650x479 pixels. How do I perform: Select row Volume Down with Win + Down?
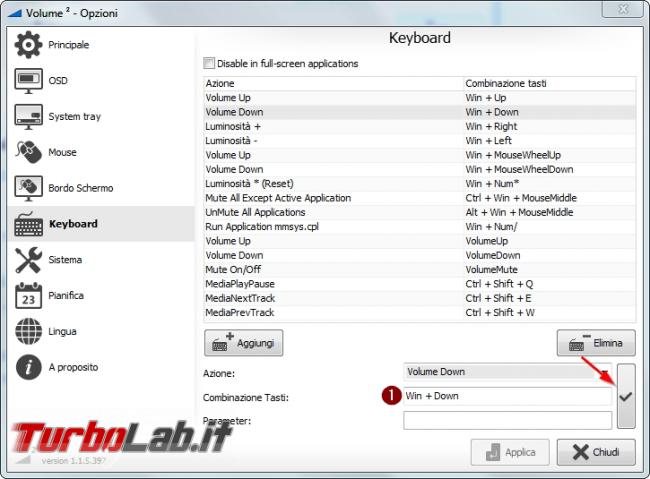pyautogui.click(x=420, y=112)
